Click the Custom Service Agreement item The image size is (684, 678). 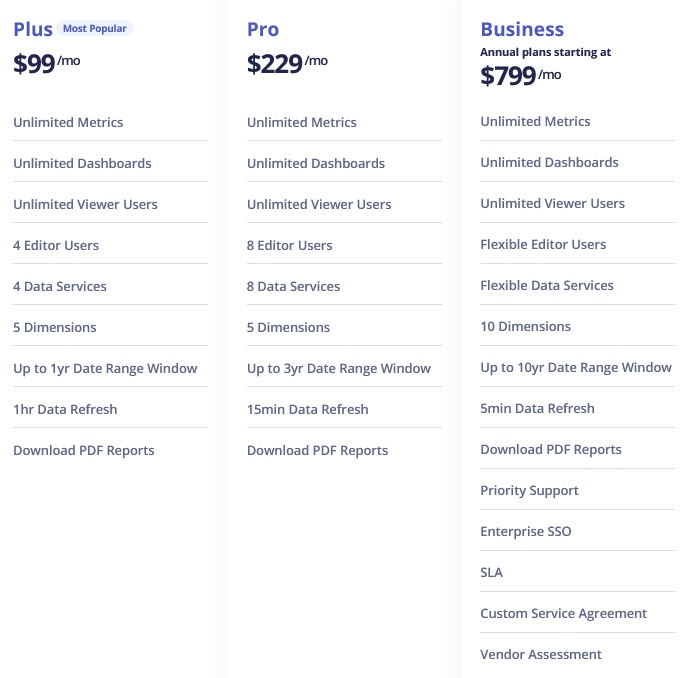(563, 613)
